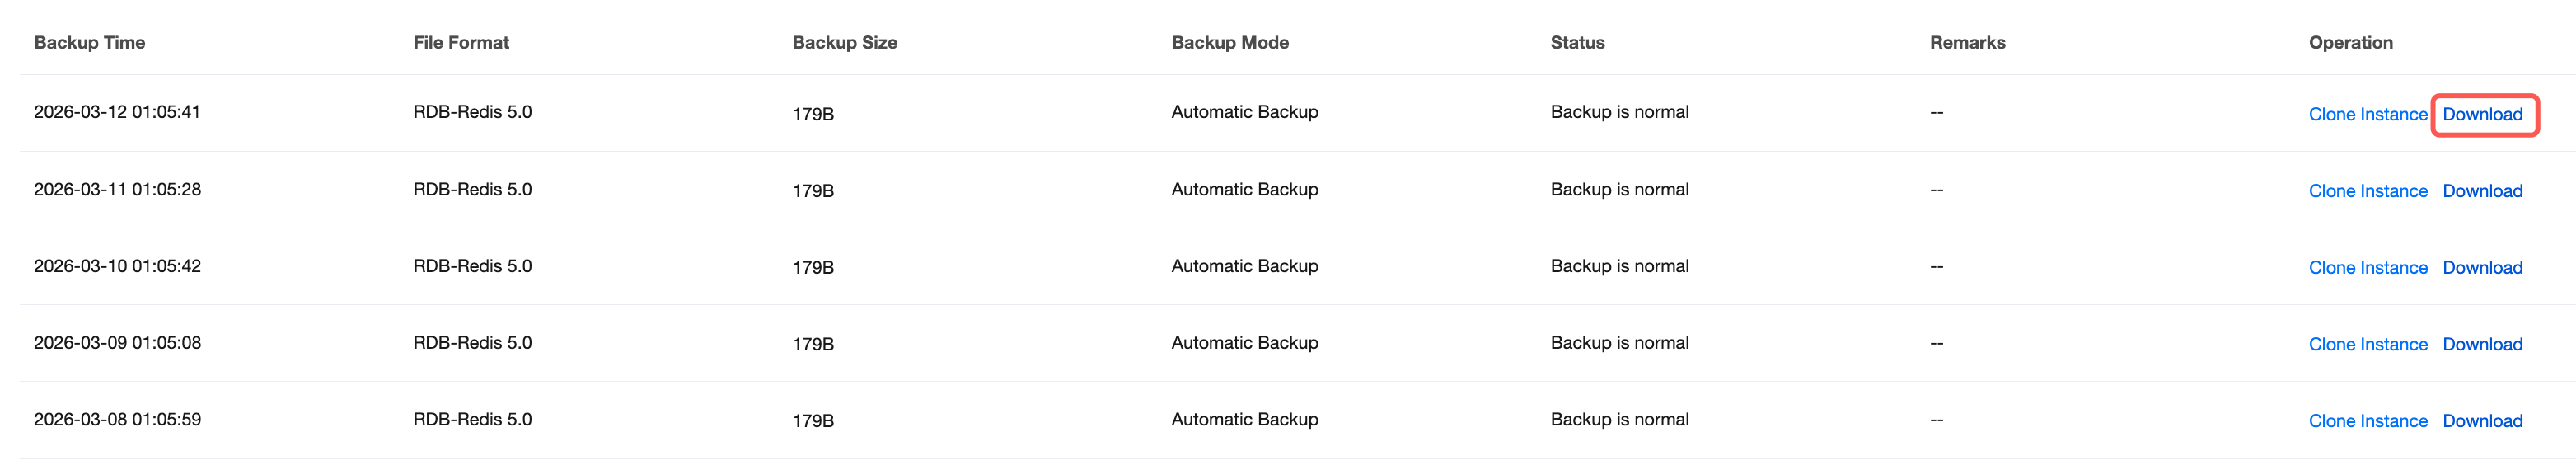Click the Operation column header
Image resolution: width=2576 pixels, height=465 pixels.
(x=2350, y=42)
